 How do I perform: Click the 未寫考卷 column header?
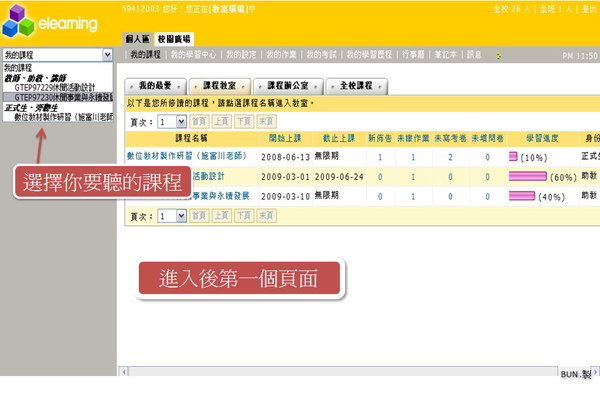450,138
